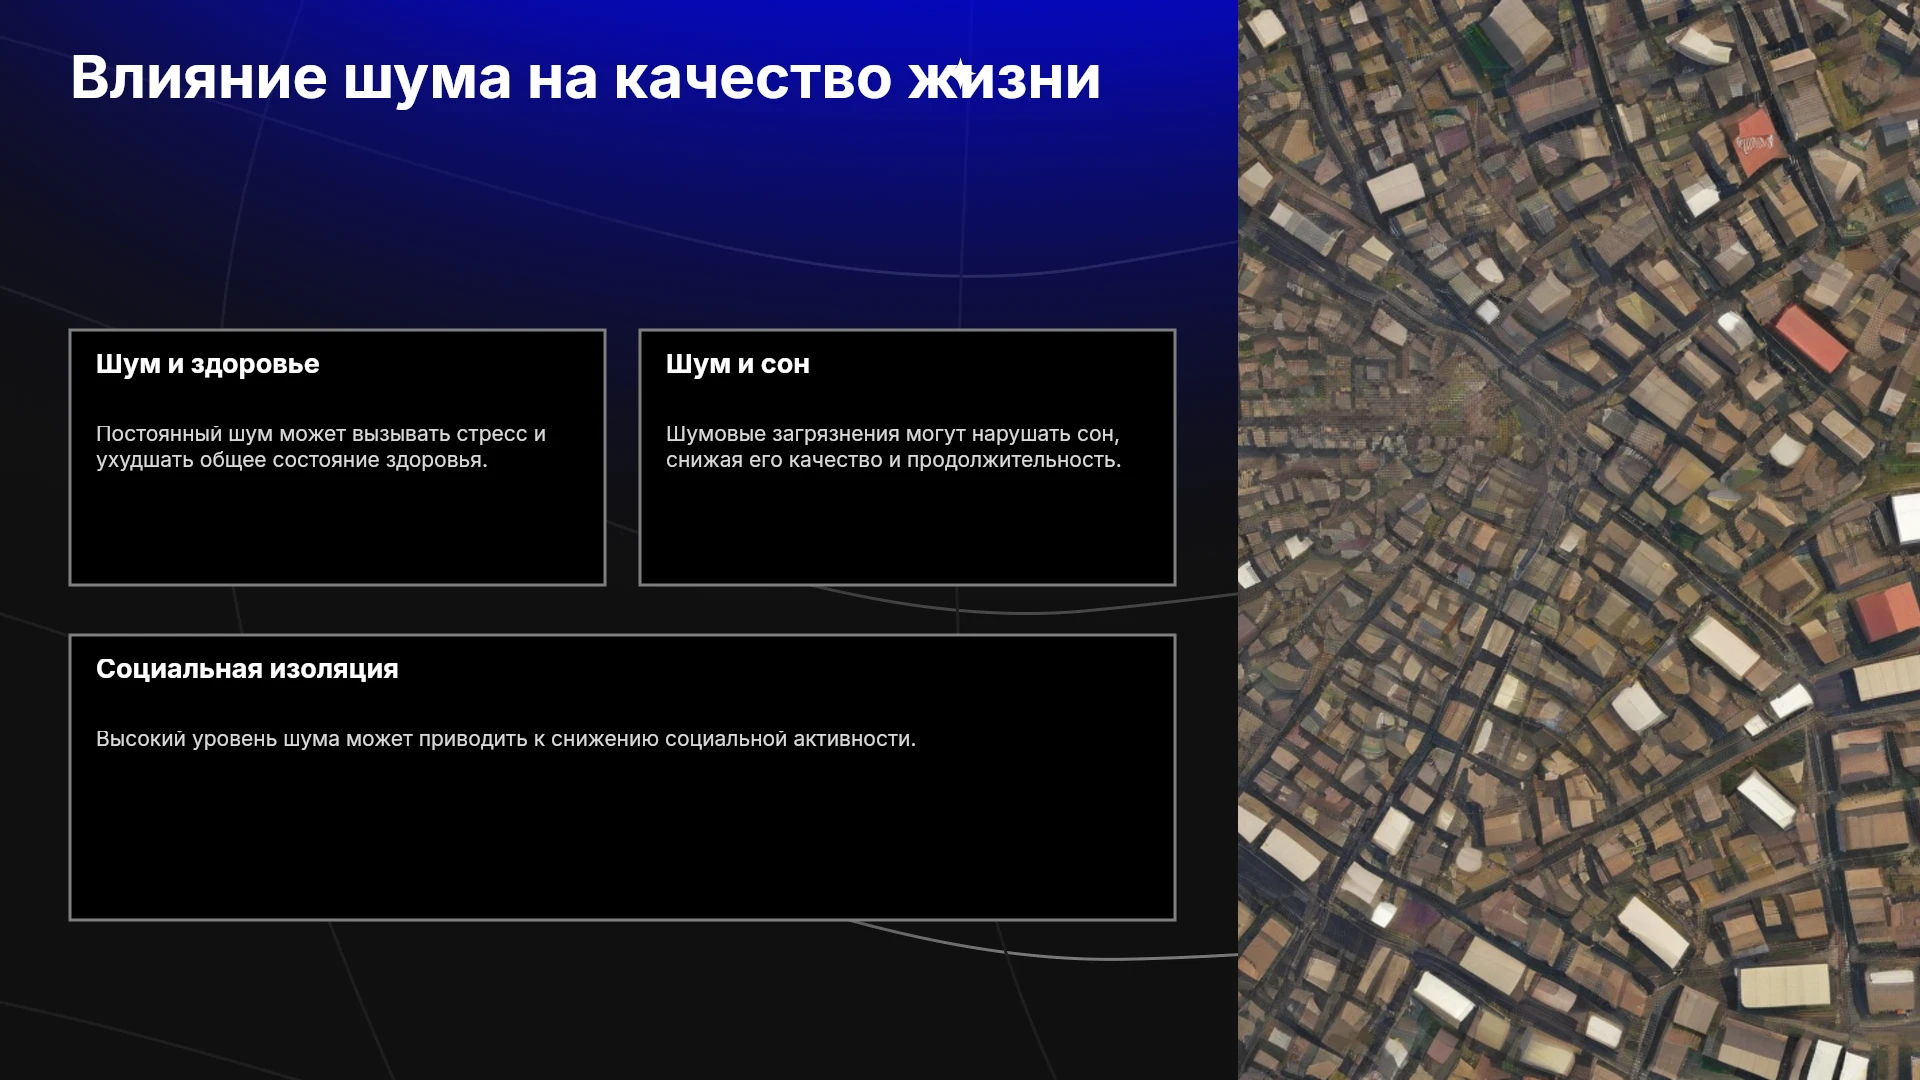This screenshot has width=1920, height=1080.
Task: Click the "Шум и здоровье" card heading
Action: [208, 364]
